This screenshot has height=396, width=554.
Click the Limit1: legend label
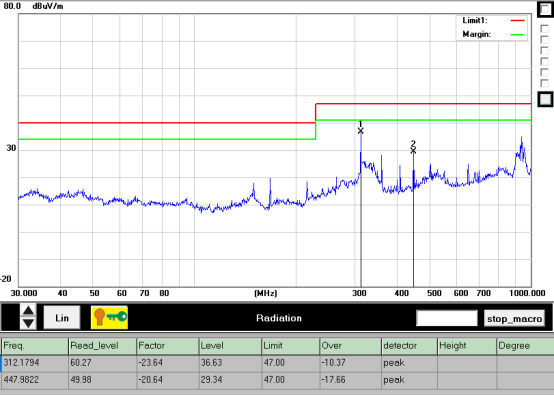475,20
